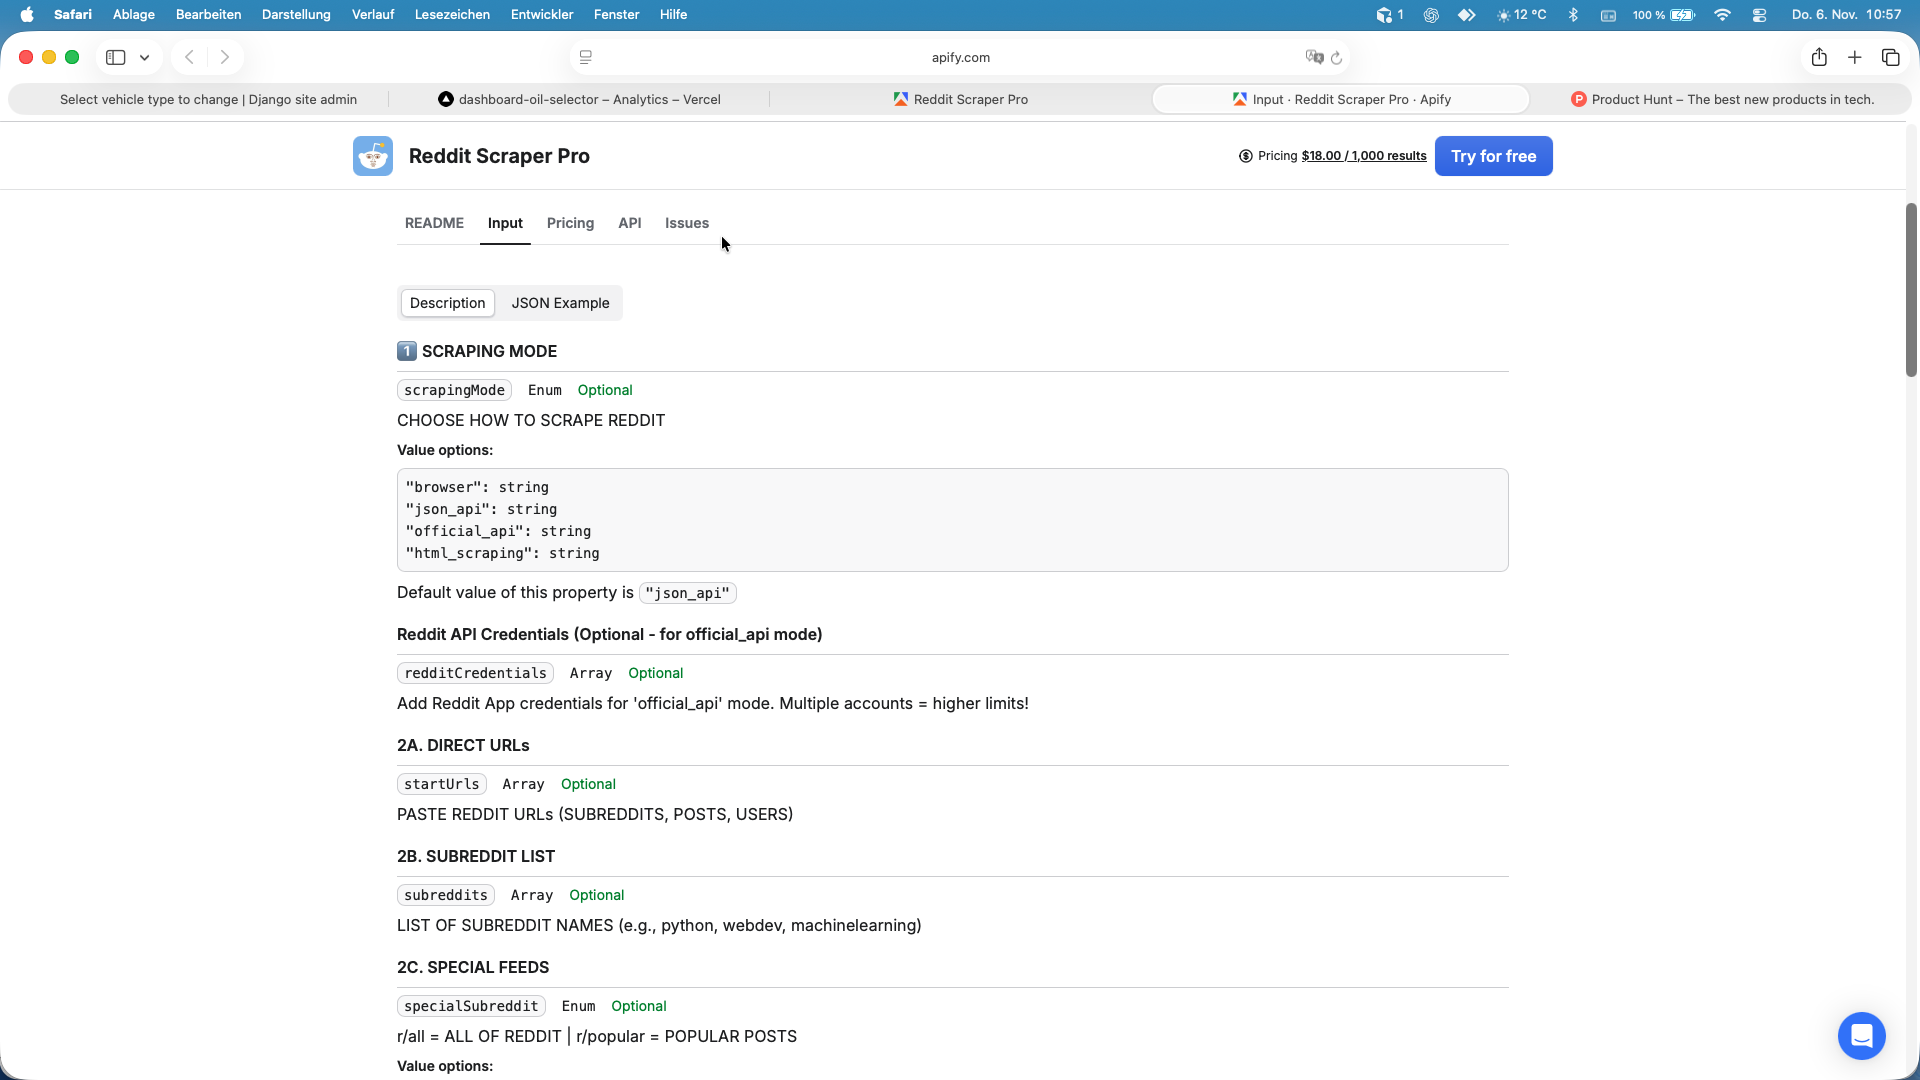1920x1080 pixels.
Task: Expand the sidebar options chevron
Action: [144, 57]
